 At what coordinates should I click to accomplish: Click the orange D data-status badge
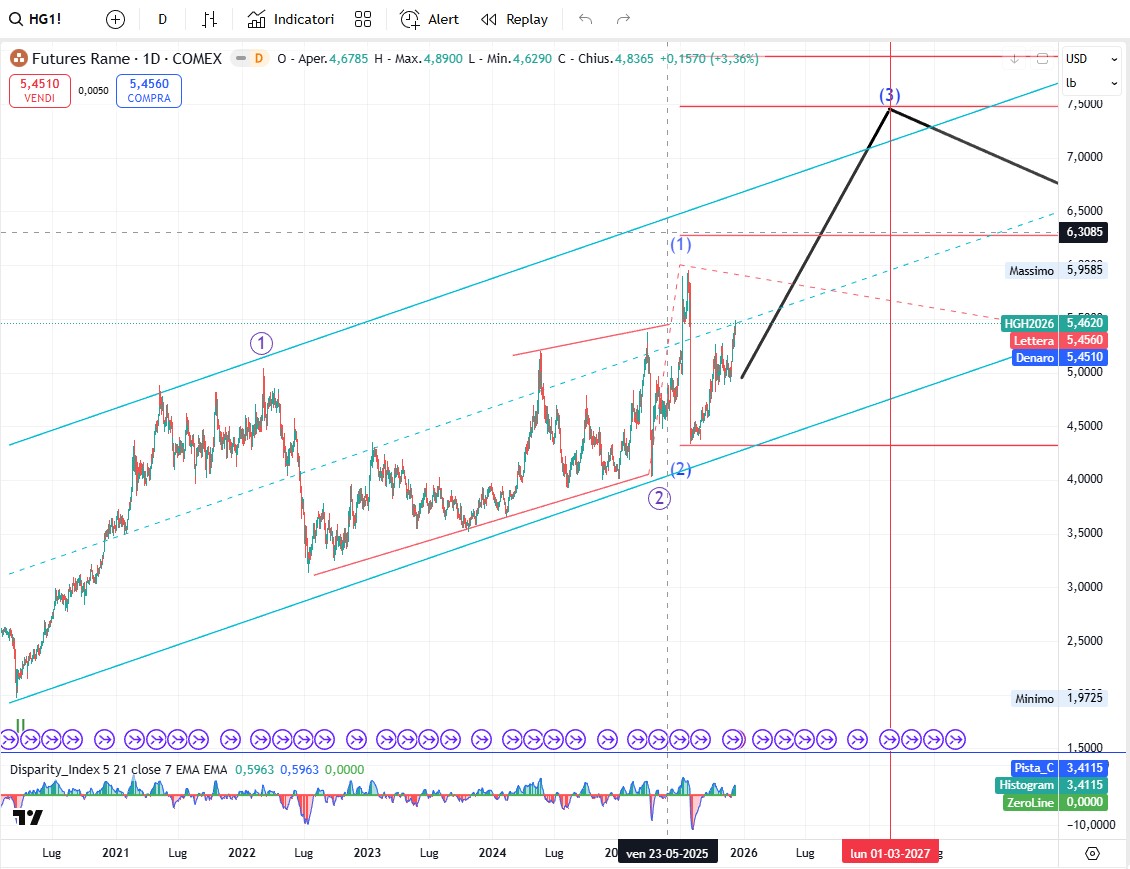coord(259,58)
